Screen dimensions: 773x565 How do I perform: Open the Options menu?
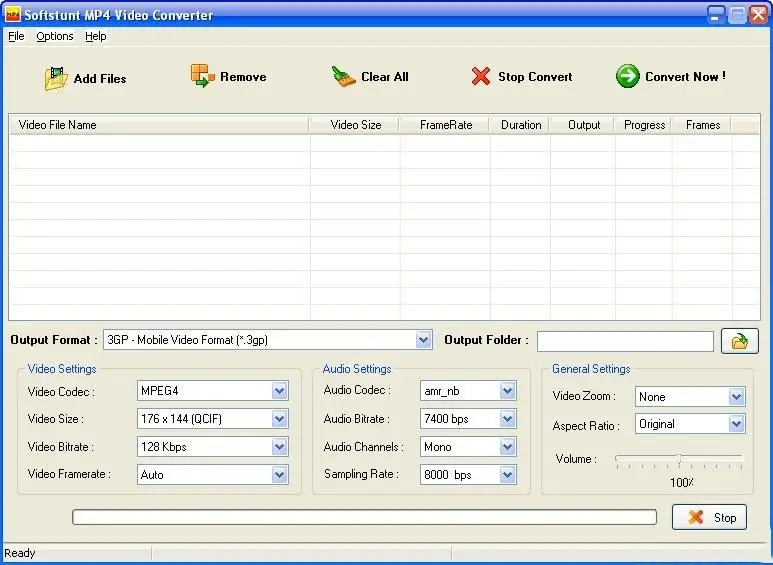click(x=55, y=36)
